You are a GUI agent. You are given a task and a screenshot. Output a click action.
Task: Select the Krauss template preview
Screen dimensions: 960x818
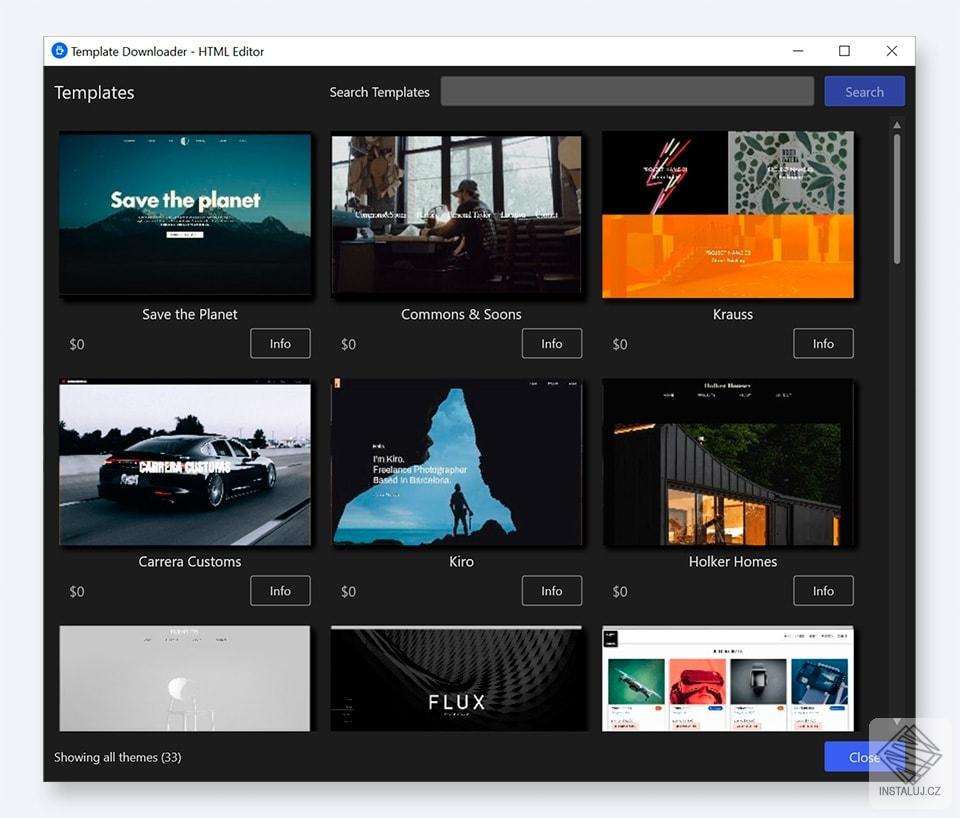point(727,214)
